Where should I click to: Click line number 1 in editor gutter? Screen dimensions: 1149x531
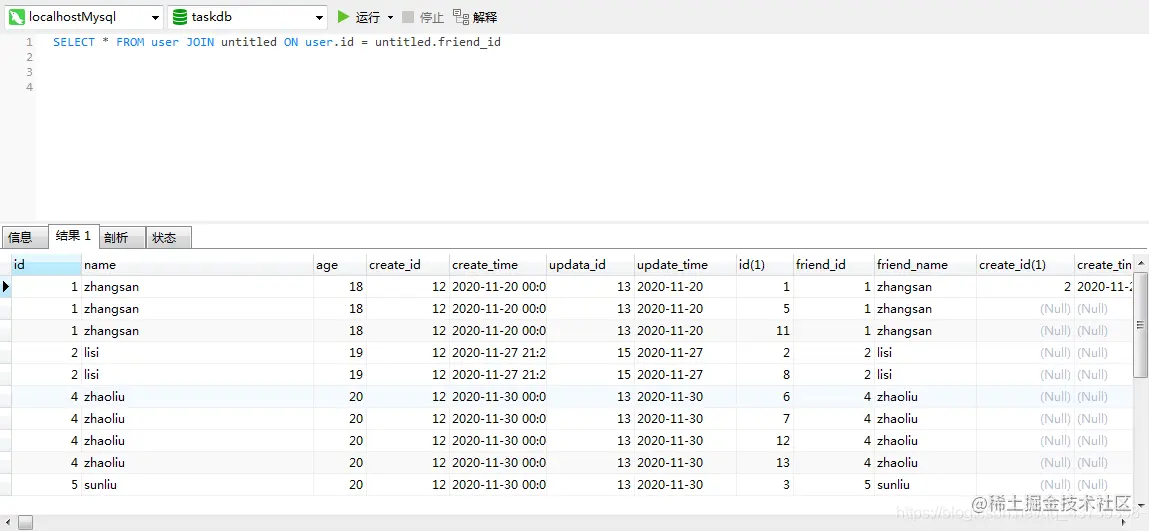(29, 42)
